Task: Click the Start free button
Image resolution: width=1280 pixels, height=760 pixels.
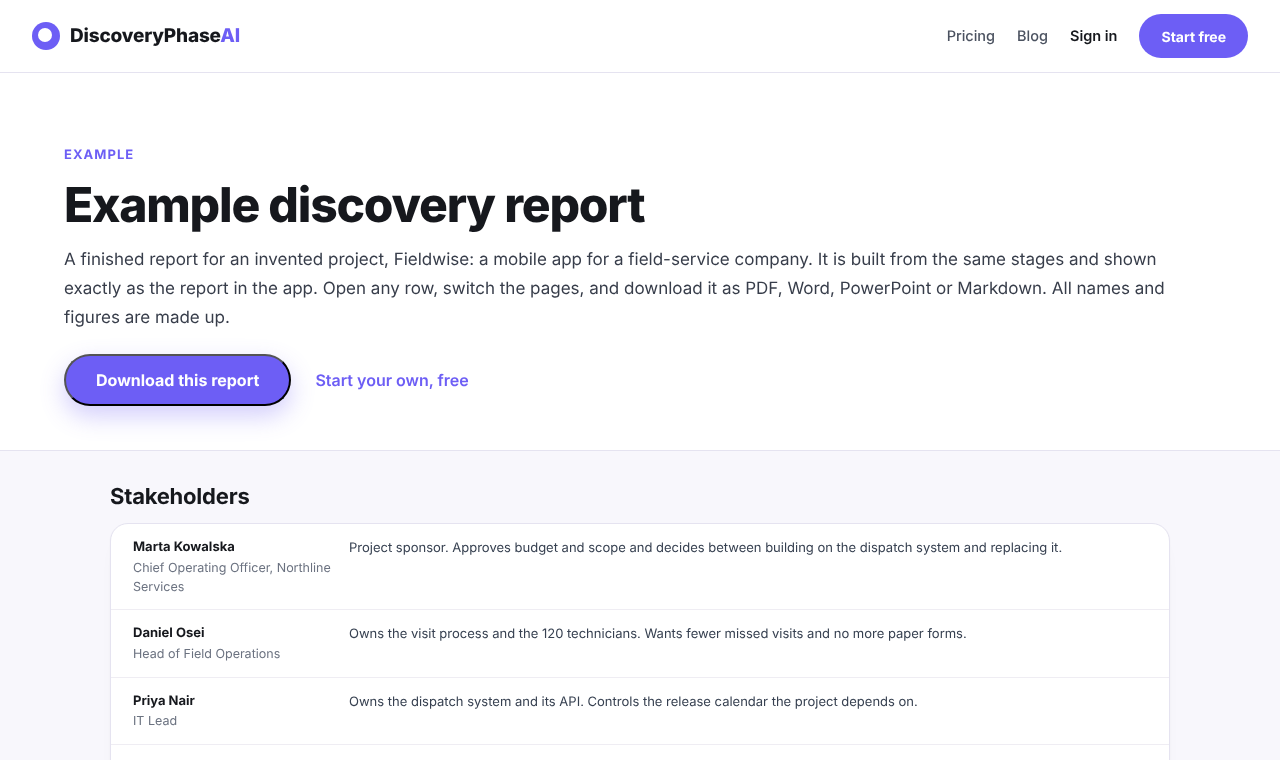Action: [x=1193, y=36]
